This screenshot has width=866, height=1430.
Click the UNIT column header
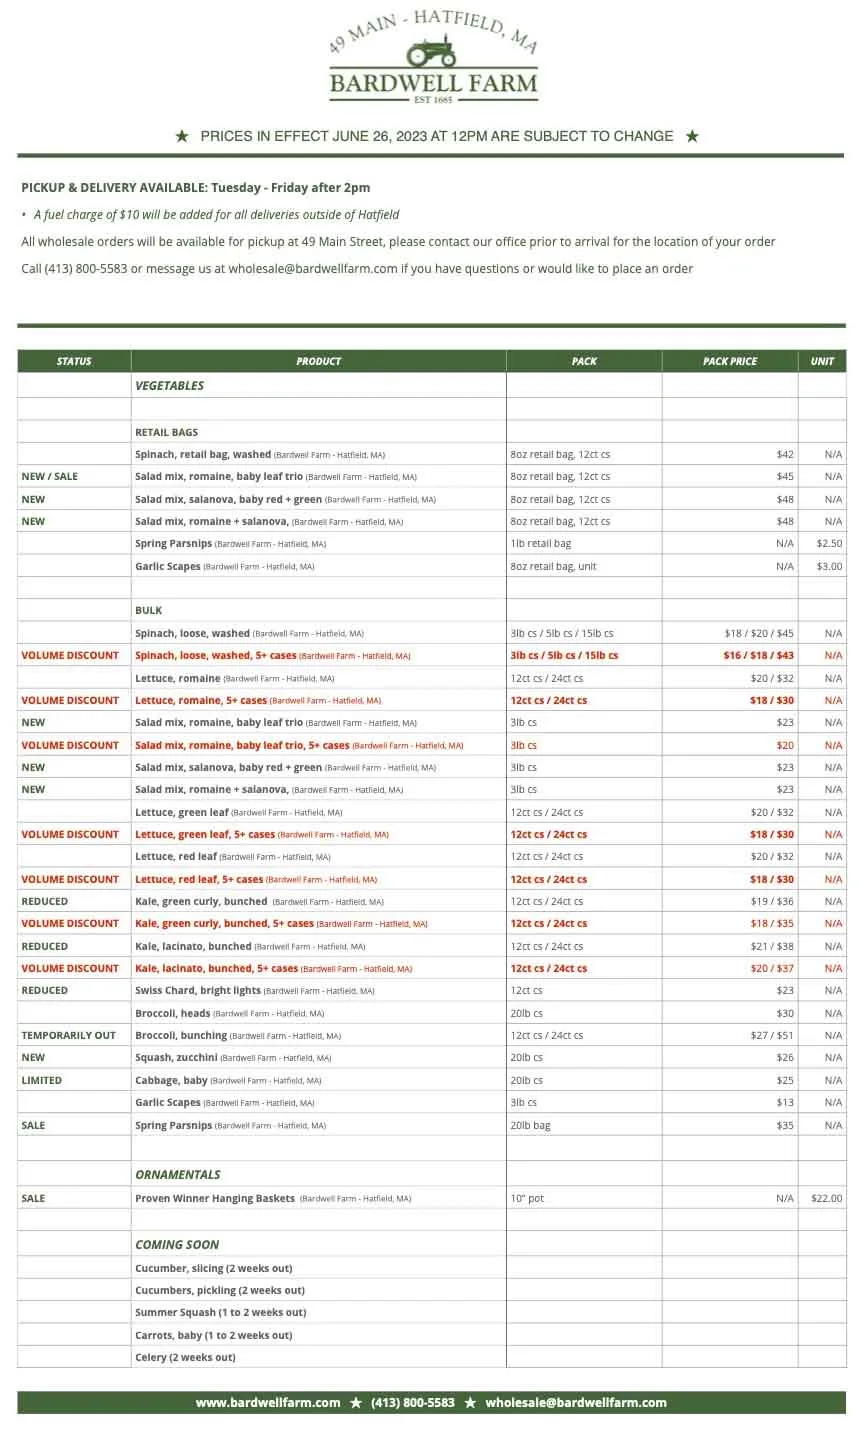pos(822,361)
